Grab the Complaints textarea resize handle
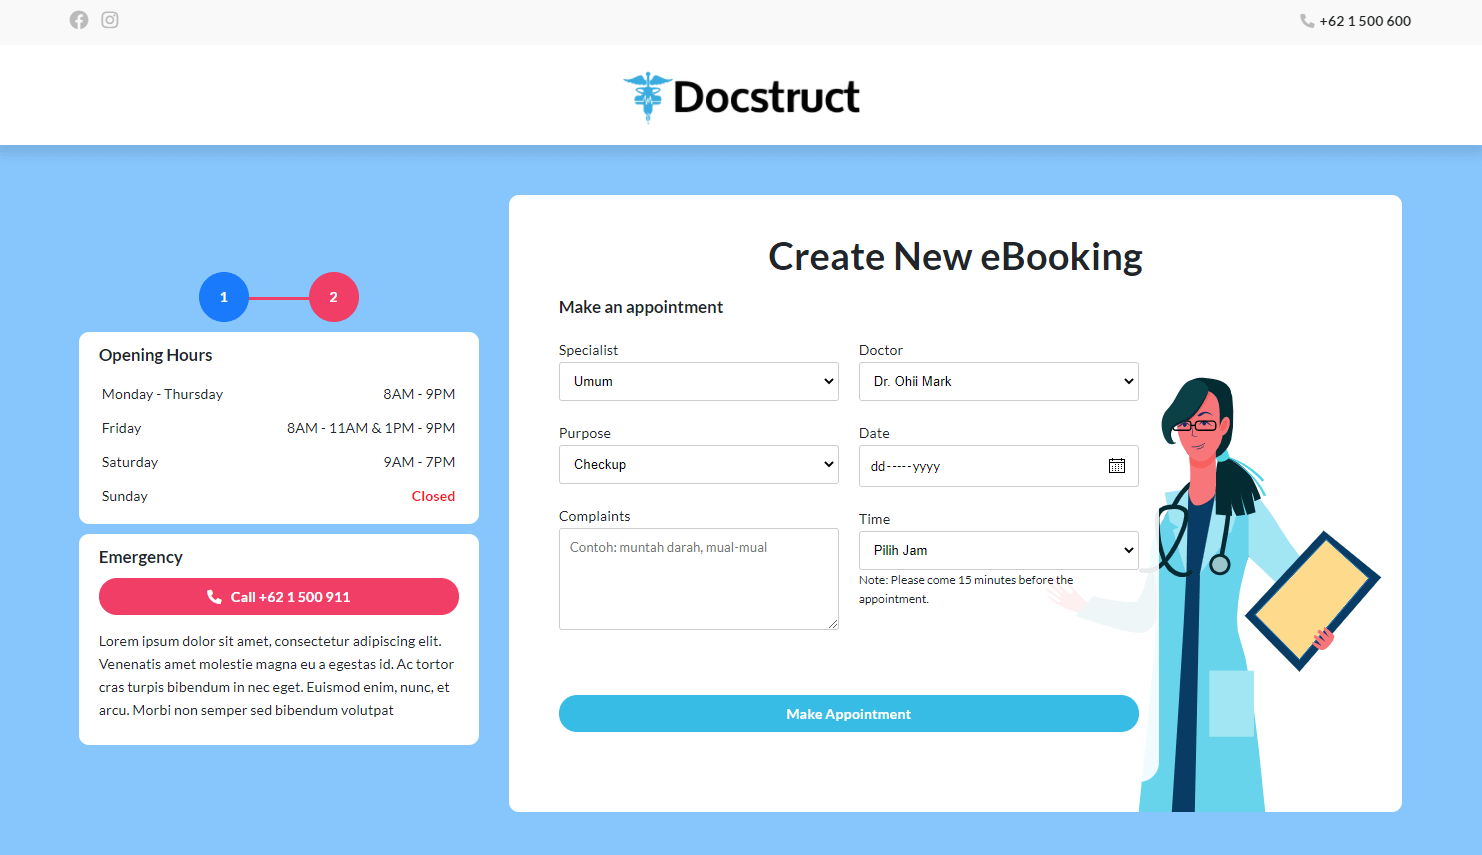This screenshot has width=1482, height=855. click(832, 623)
